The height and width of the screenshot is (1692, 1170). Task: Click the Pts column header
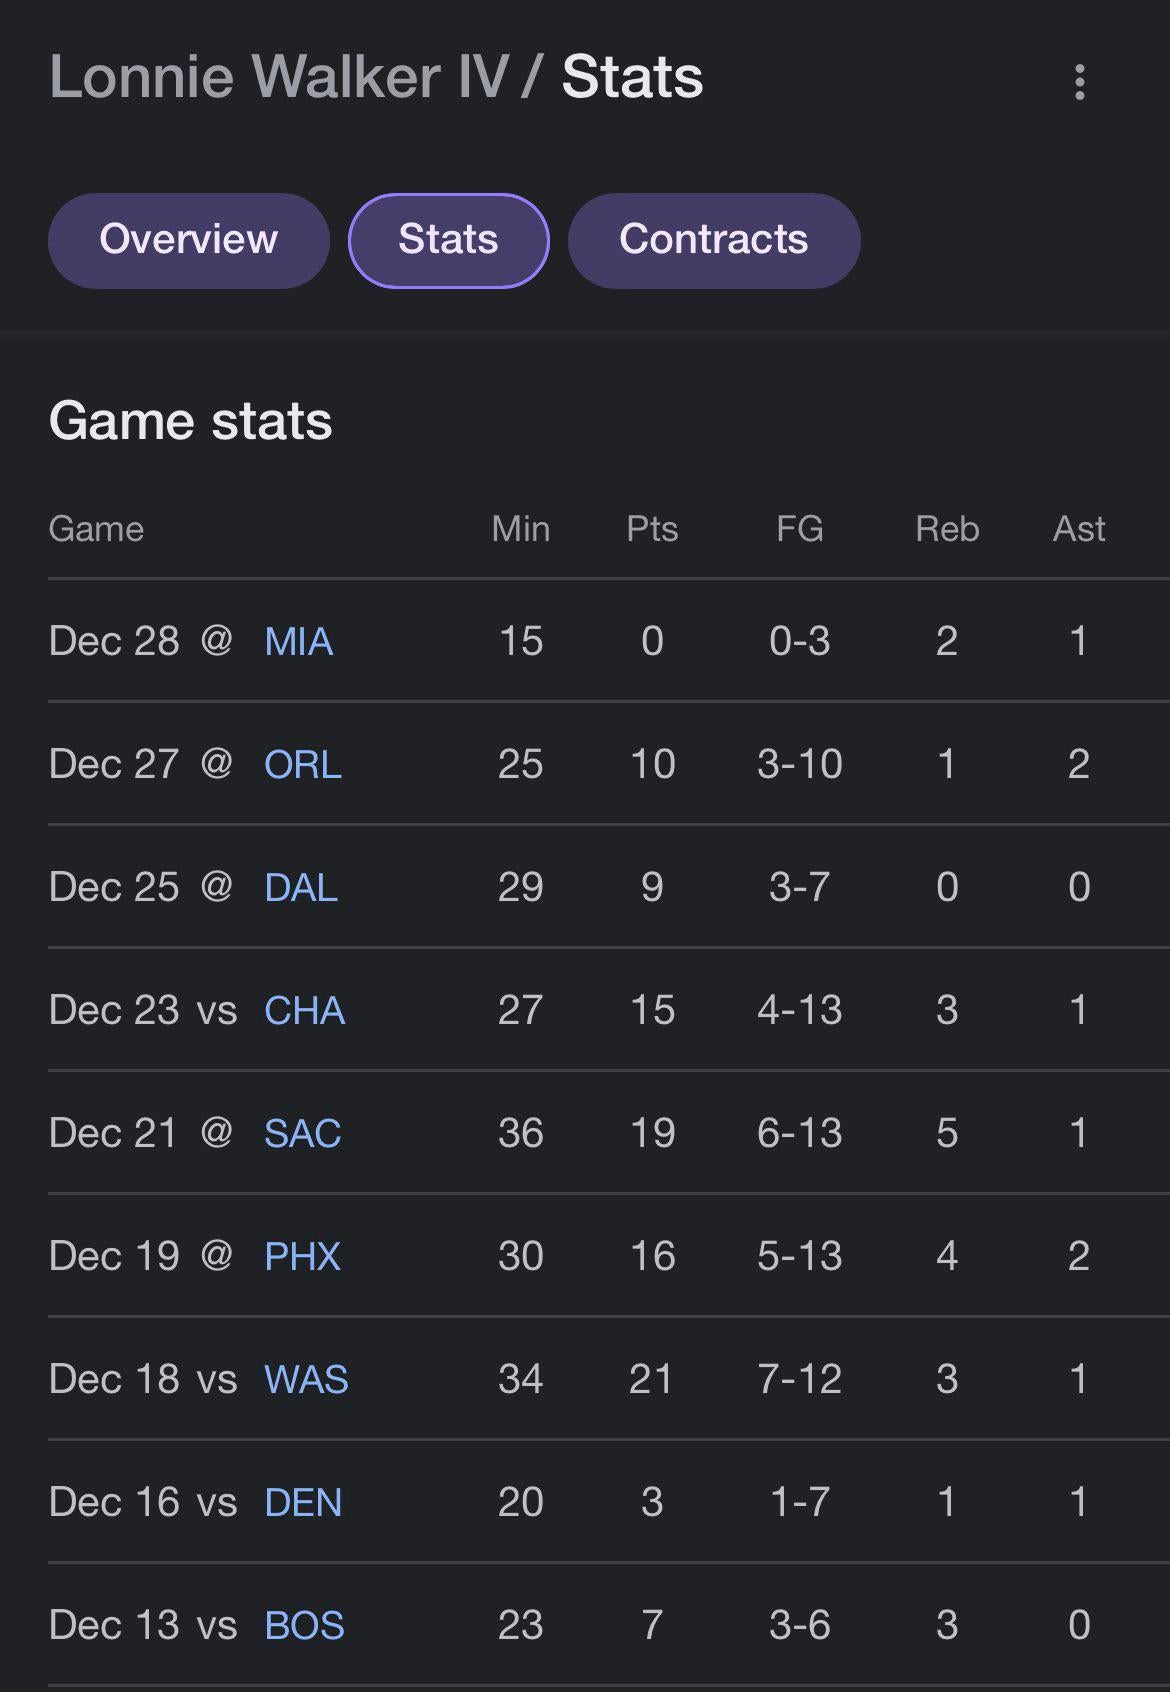point(652,529)
